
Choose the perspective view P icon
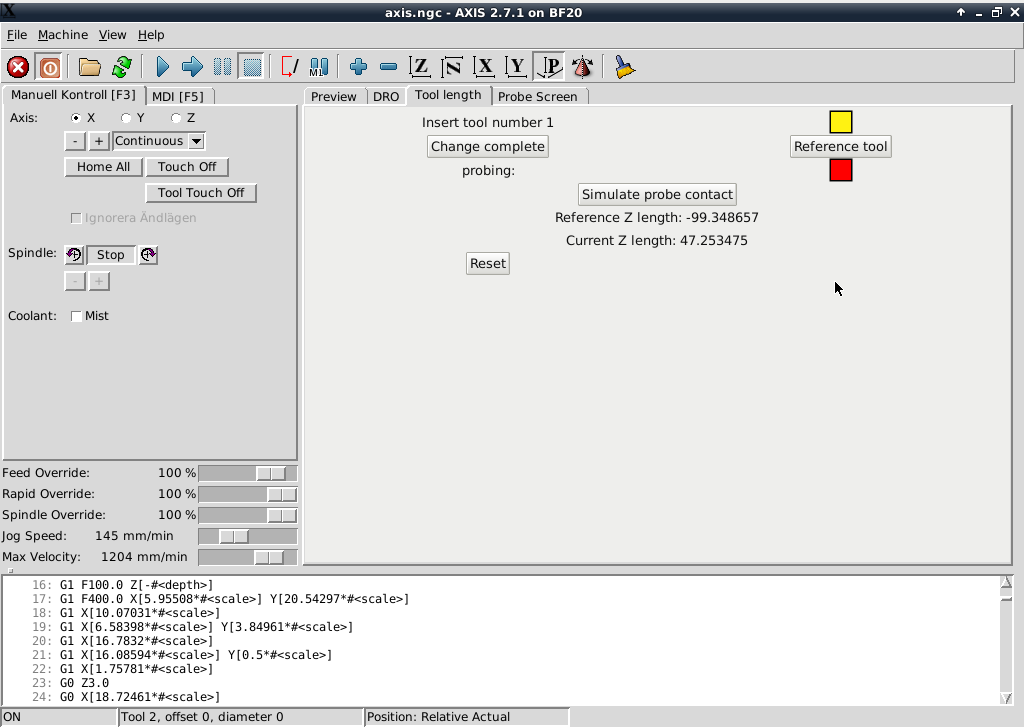click(549, 67)
